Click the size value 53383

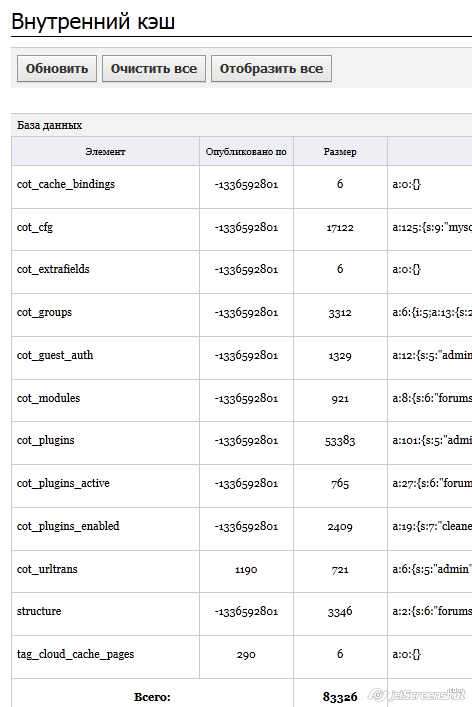pos(340,441)
